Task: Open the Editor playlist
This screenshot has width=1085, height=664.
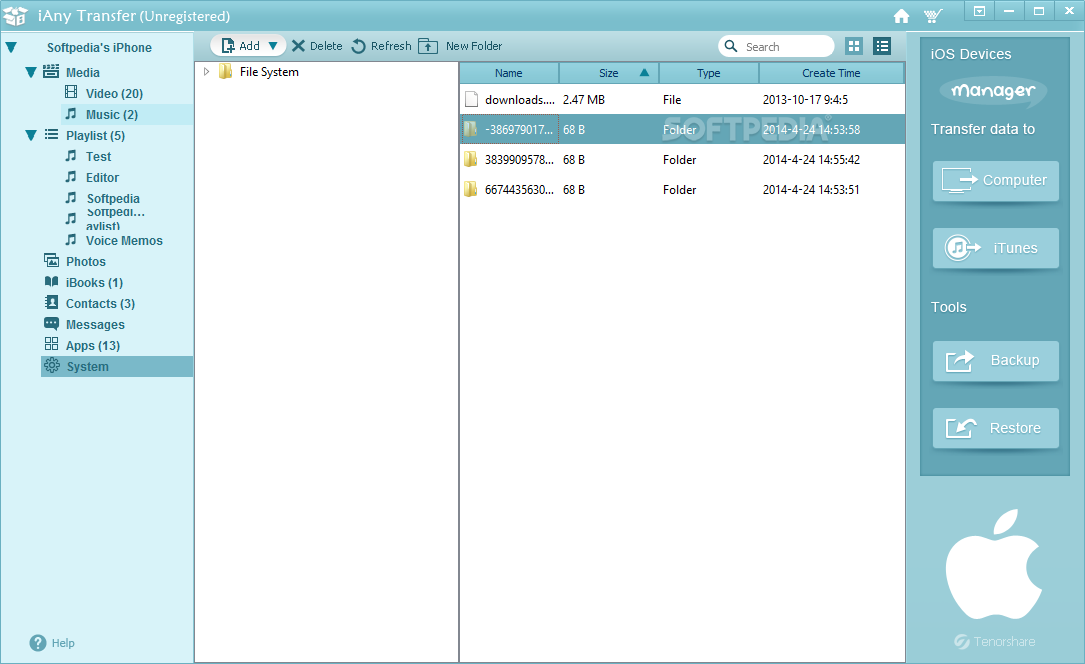Action: coord(102,178)
